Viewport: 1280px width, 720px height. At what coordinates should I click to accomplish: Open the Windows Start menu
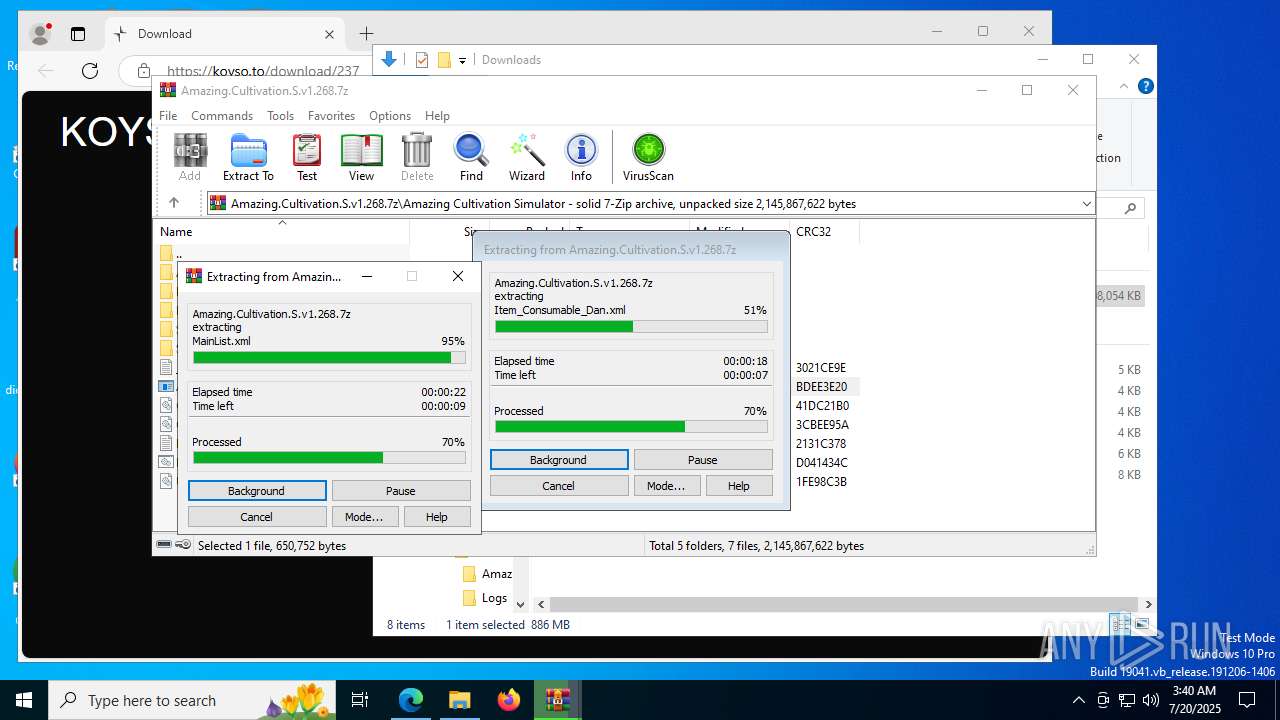coord(24,700)
